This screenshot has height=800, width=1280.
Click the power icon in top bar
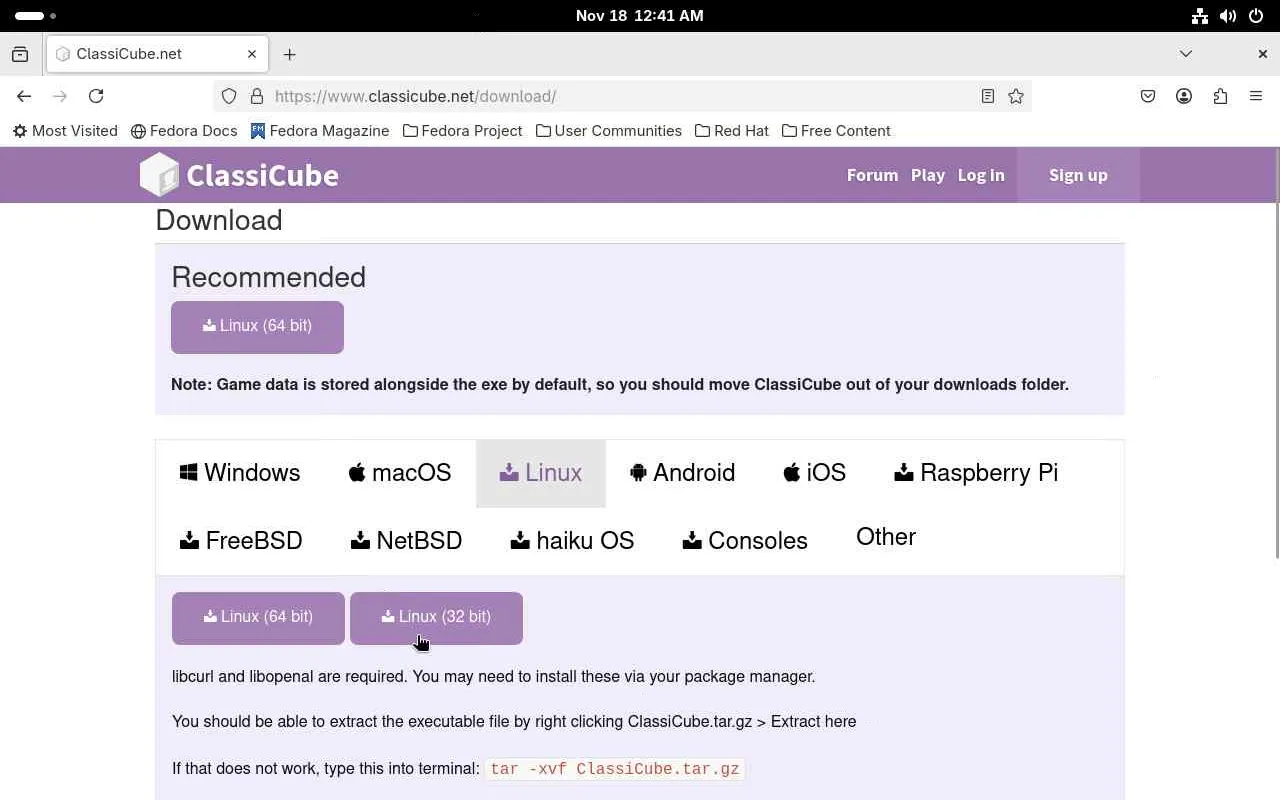click(x=1256, y=16)
